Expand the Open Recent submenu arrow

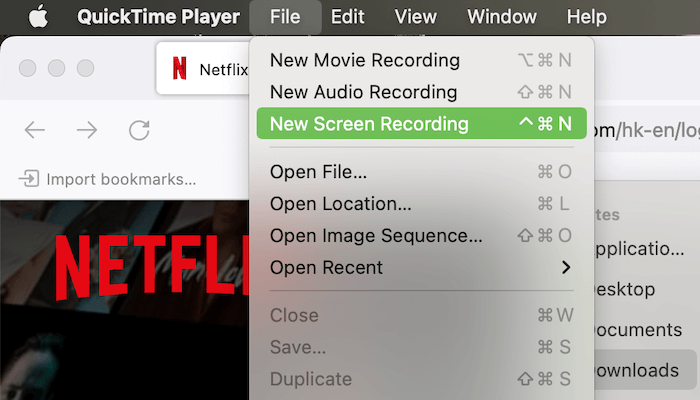[566, 268]
